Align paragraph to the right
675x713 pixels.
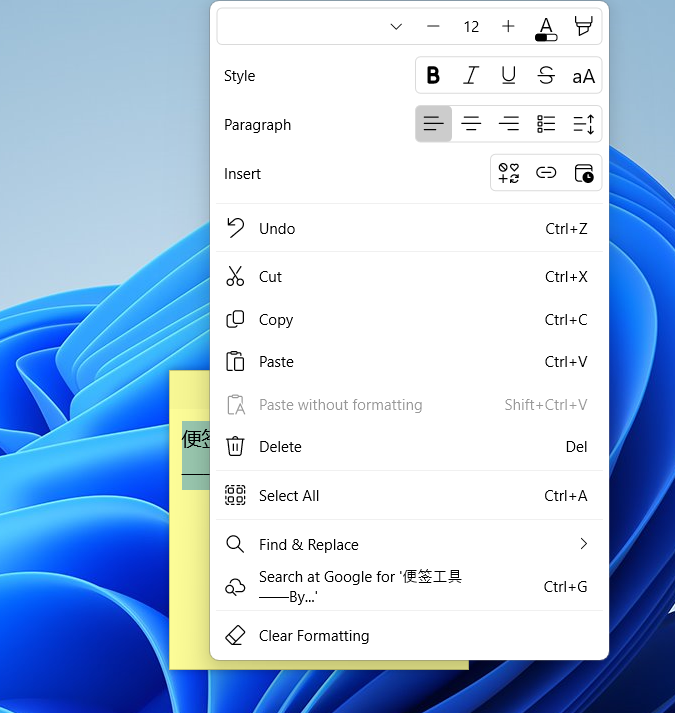(509, 124)
